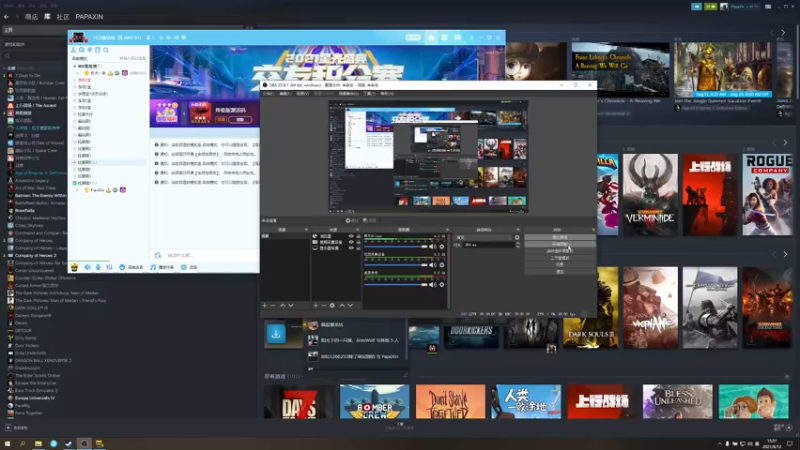This screenshot has width=800, height=450.
Task: Click the YY search magnifier icon
Action: coord(106,50)
